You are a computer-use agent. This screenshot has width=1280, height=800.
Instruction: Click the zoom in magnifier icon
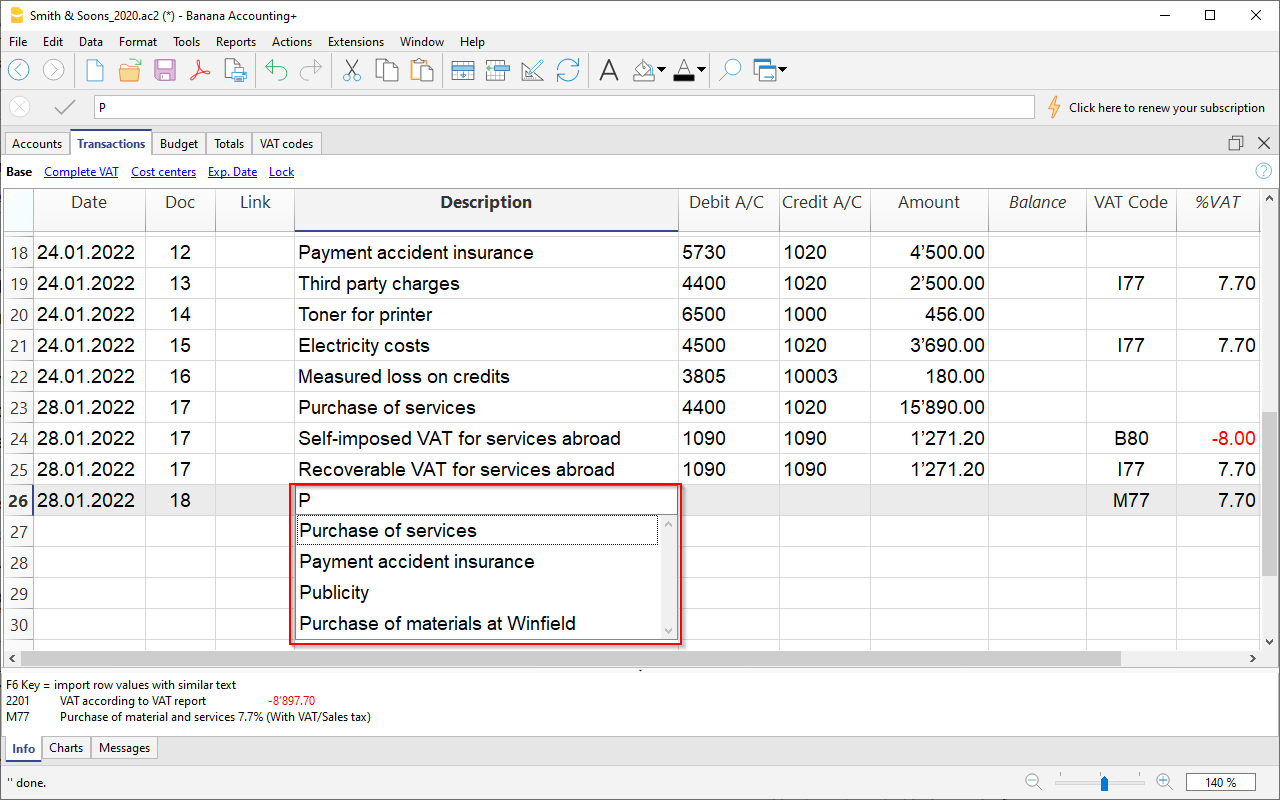click(1165, 782)
